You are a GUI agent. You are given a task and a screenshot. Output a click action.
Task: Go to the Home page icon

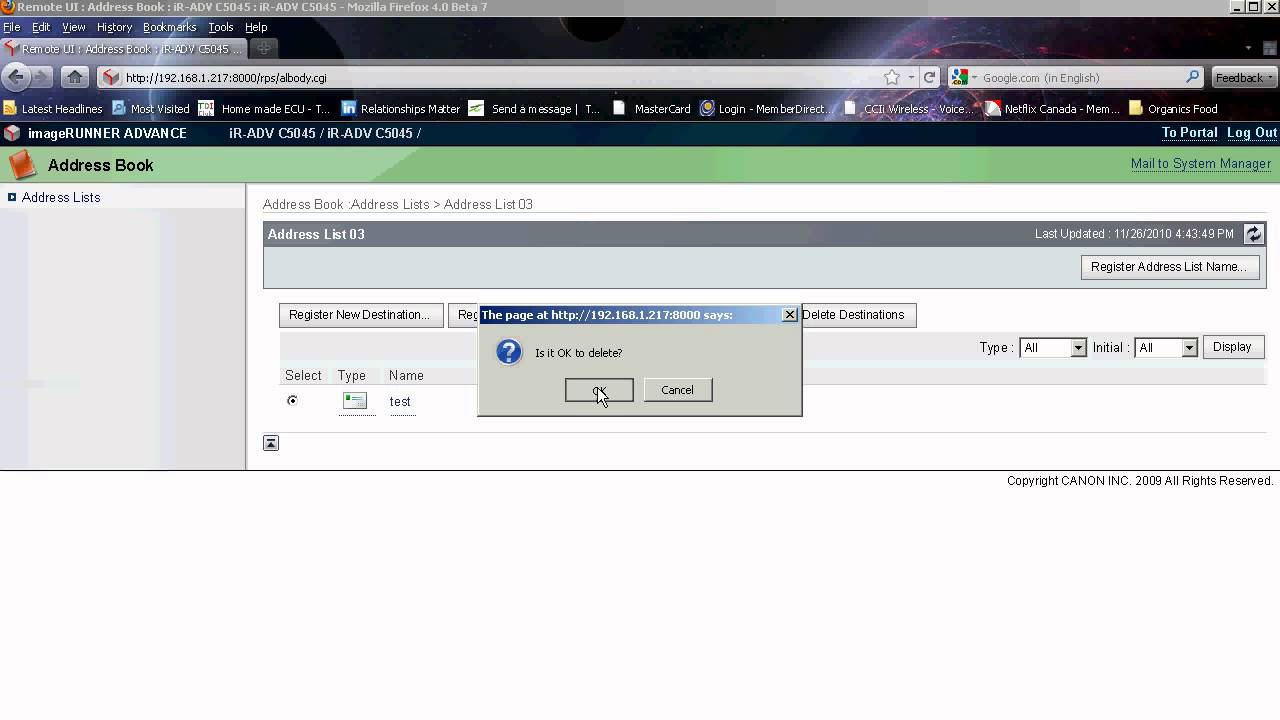coord(75,77)
